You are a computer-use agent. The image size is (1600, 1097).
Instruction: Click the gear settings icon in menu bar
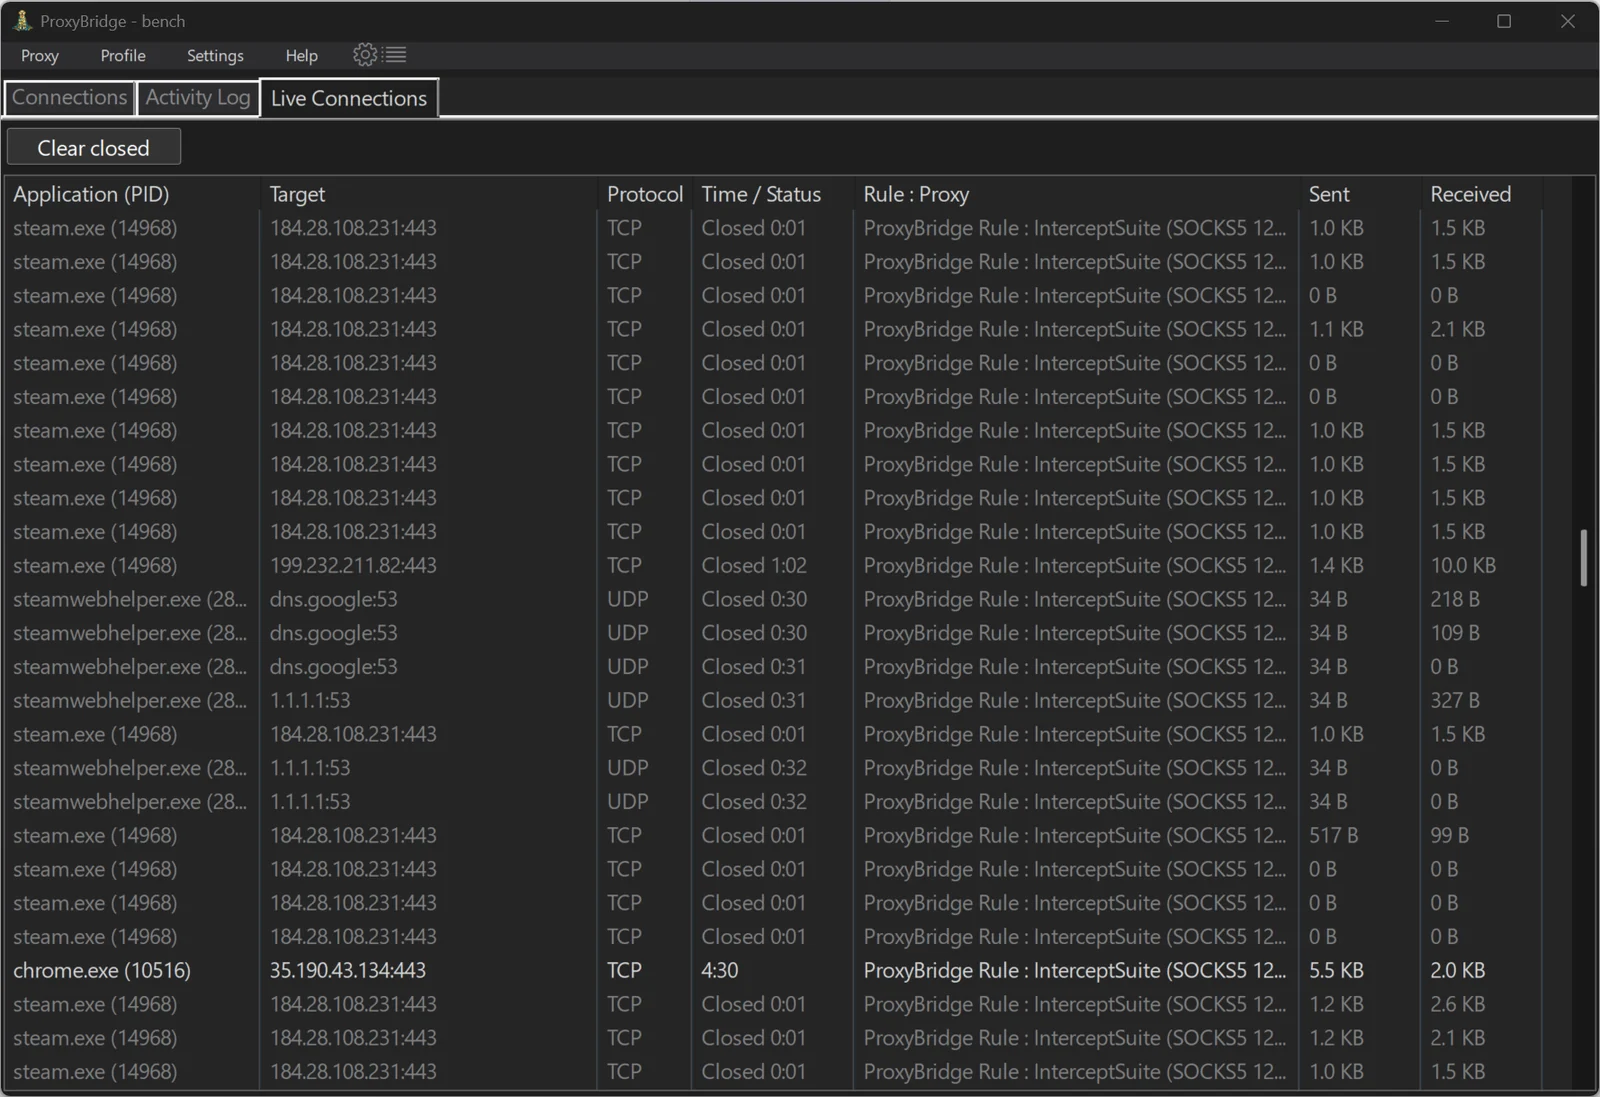365,55
